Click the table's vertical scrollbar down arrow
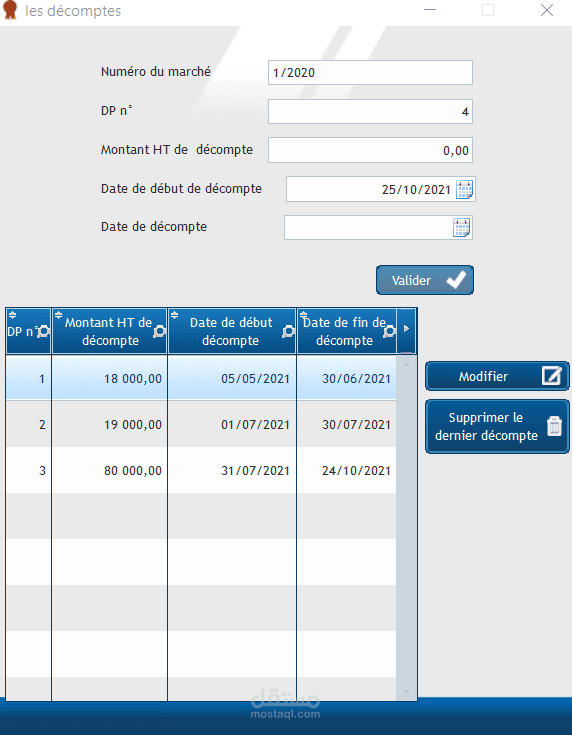 coord(406,691)
